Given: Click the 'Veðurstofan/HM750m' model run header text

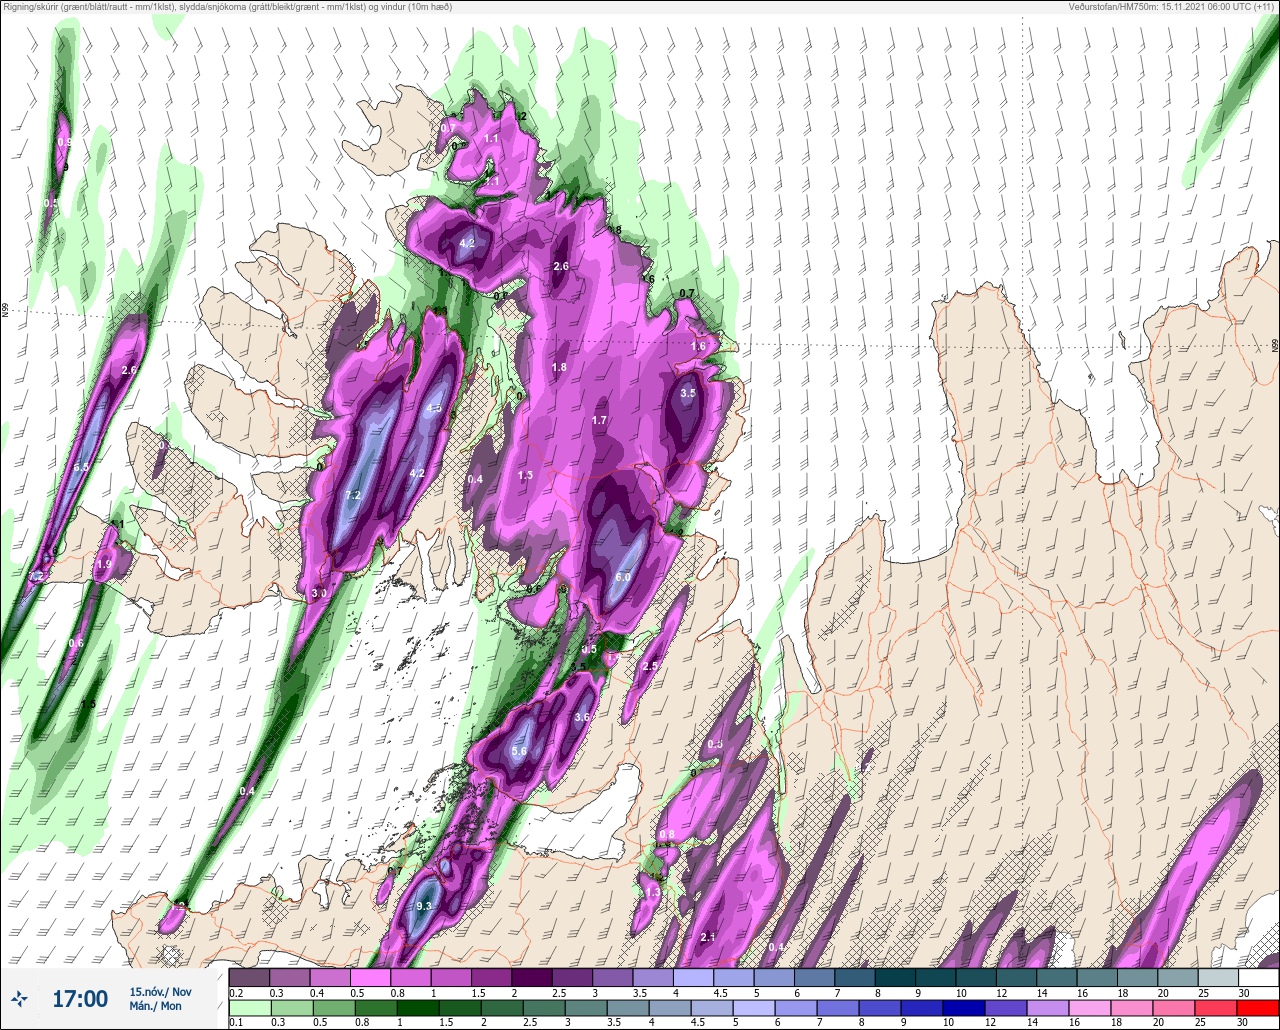Looking at the screenshot, I should [1173, 7].
